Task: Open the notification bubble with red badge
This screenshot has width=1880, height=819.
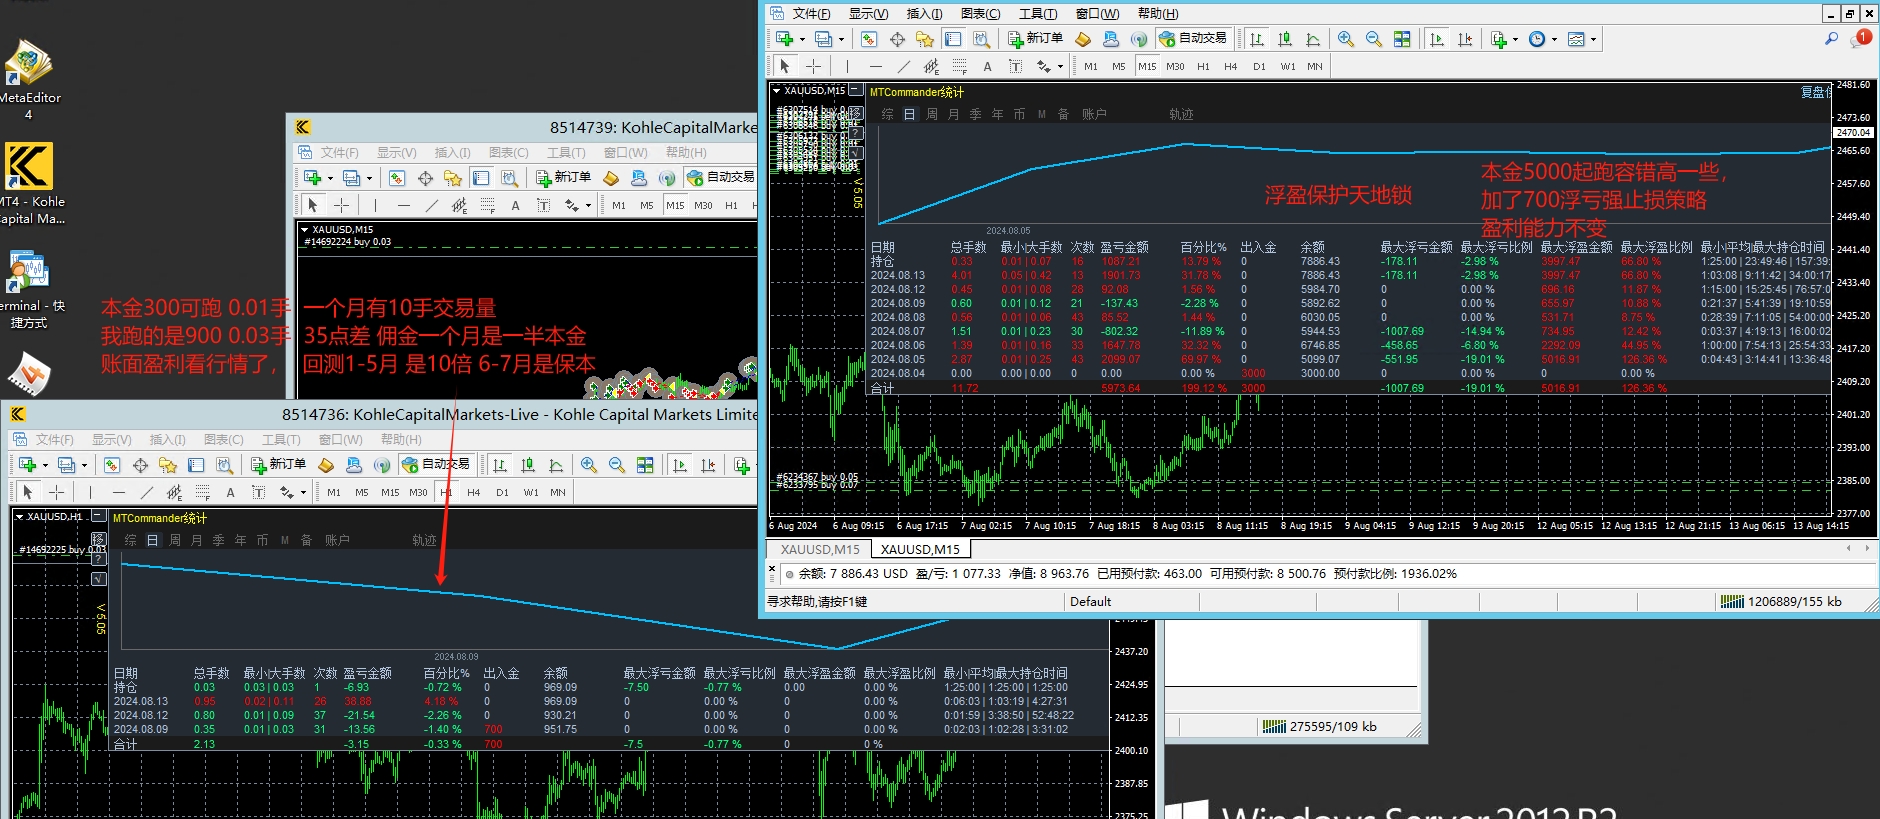Action: (x=1861, y=39)
